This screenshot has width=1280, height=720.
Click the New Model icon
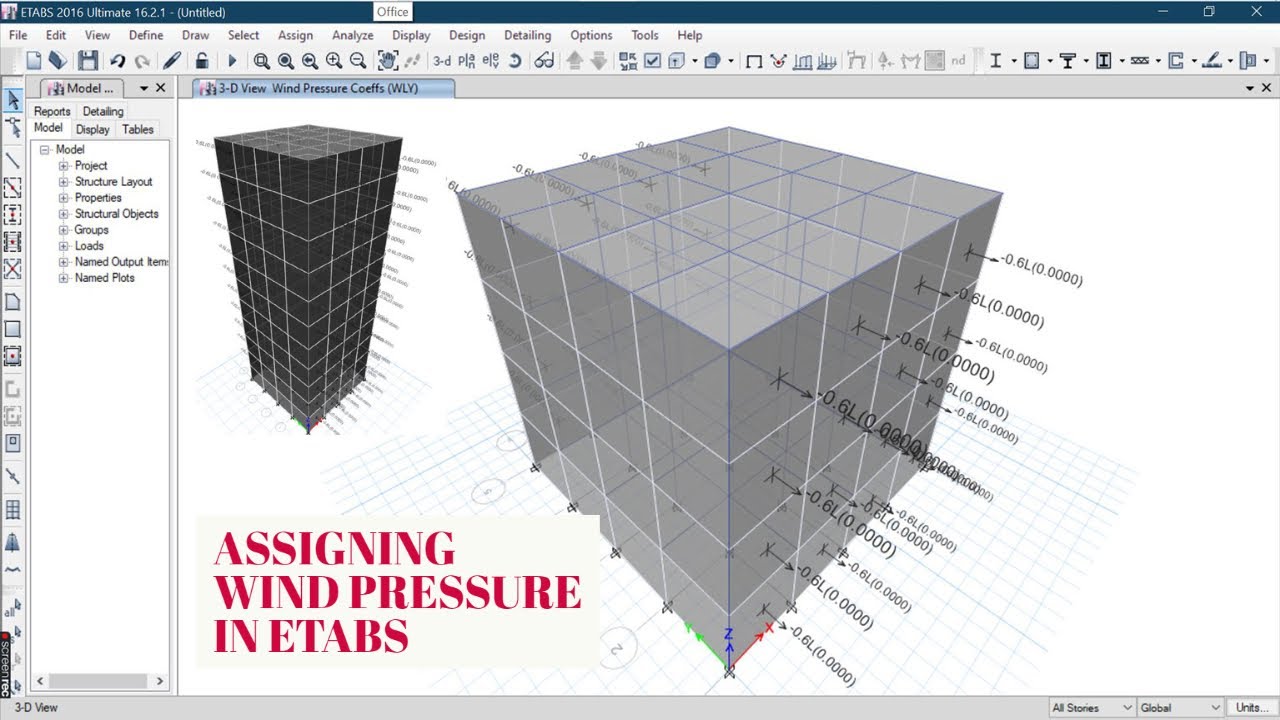pos(34,61)
